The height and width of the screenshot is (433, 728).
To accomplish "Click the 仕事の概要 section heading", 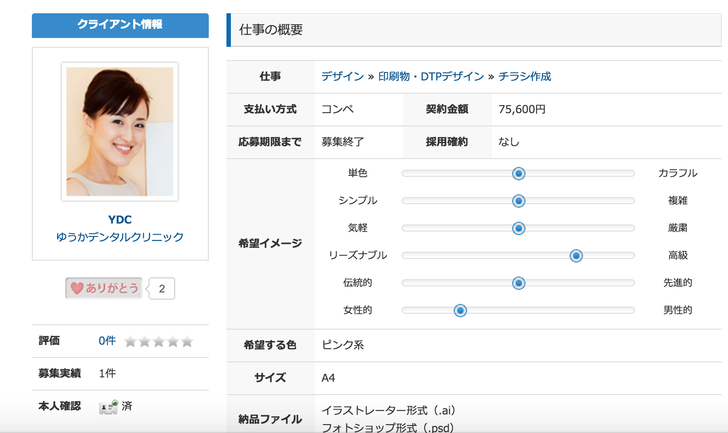I will tap(271, 30).
